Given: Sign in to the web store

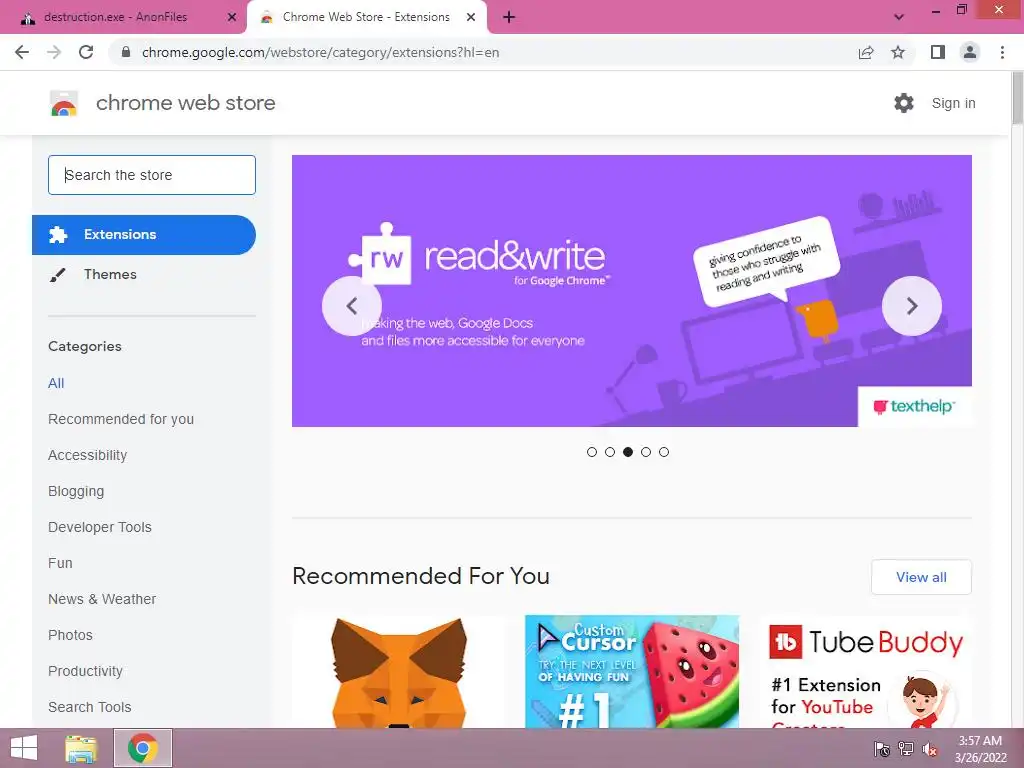Looking at the screenshot, I should point(953,103).
